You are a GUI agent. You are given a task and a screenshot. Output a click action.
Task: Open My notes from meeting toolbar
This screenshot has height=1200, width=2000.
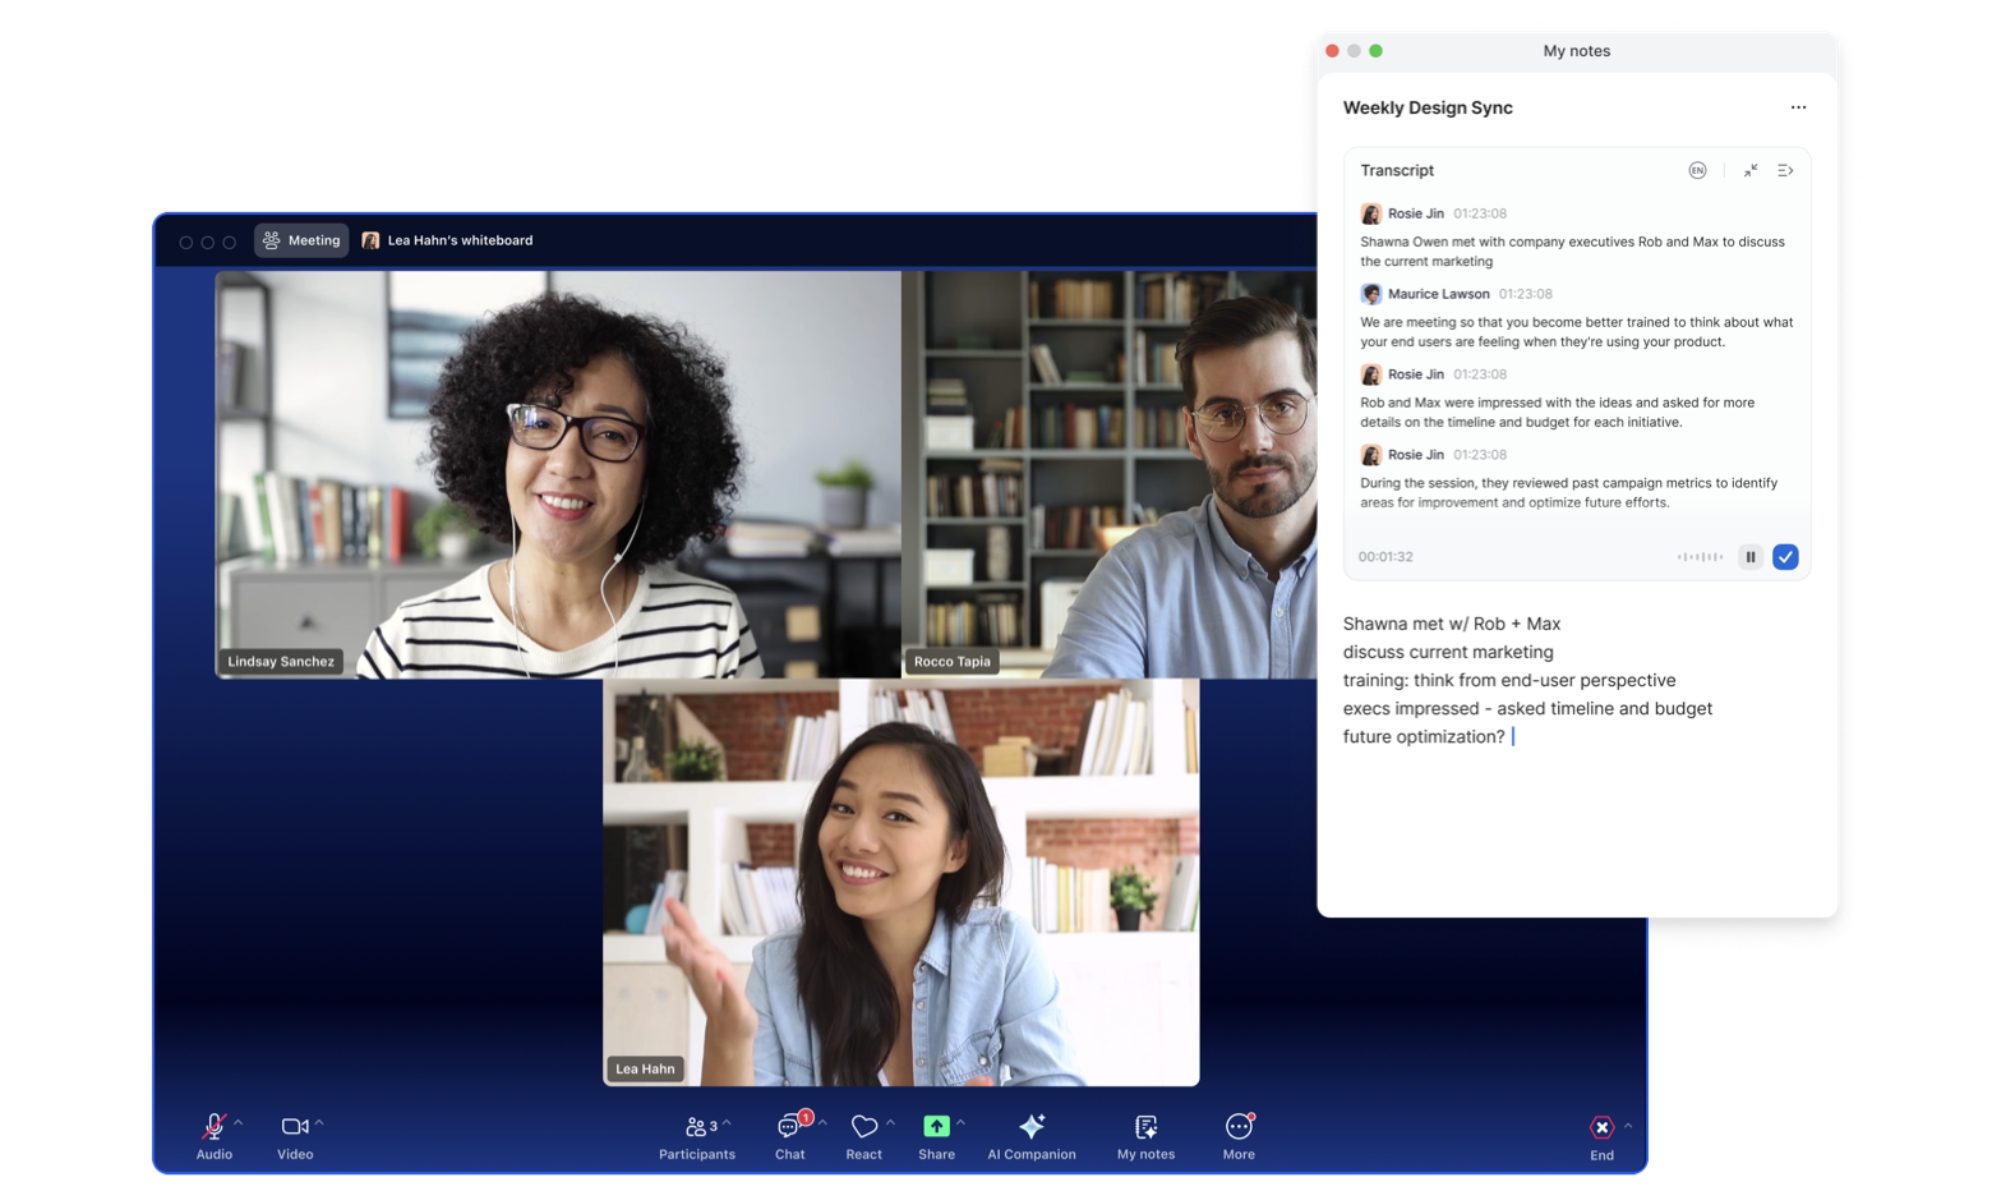pos(1146,1137)
